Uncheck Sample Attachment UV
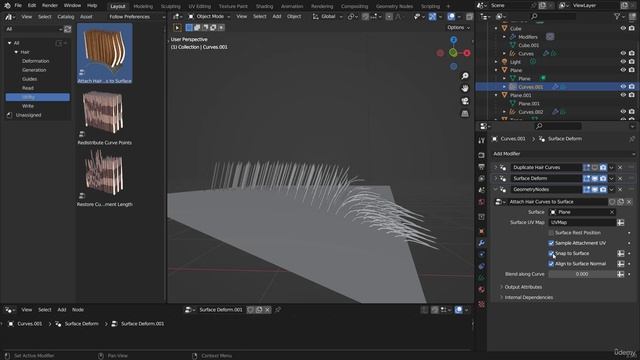The height and width of the screenshot is (360, 640). [551, 243]
